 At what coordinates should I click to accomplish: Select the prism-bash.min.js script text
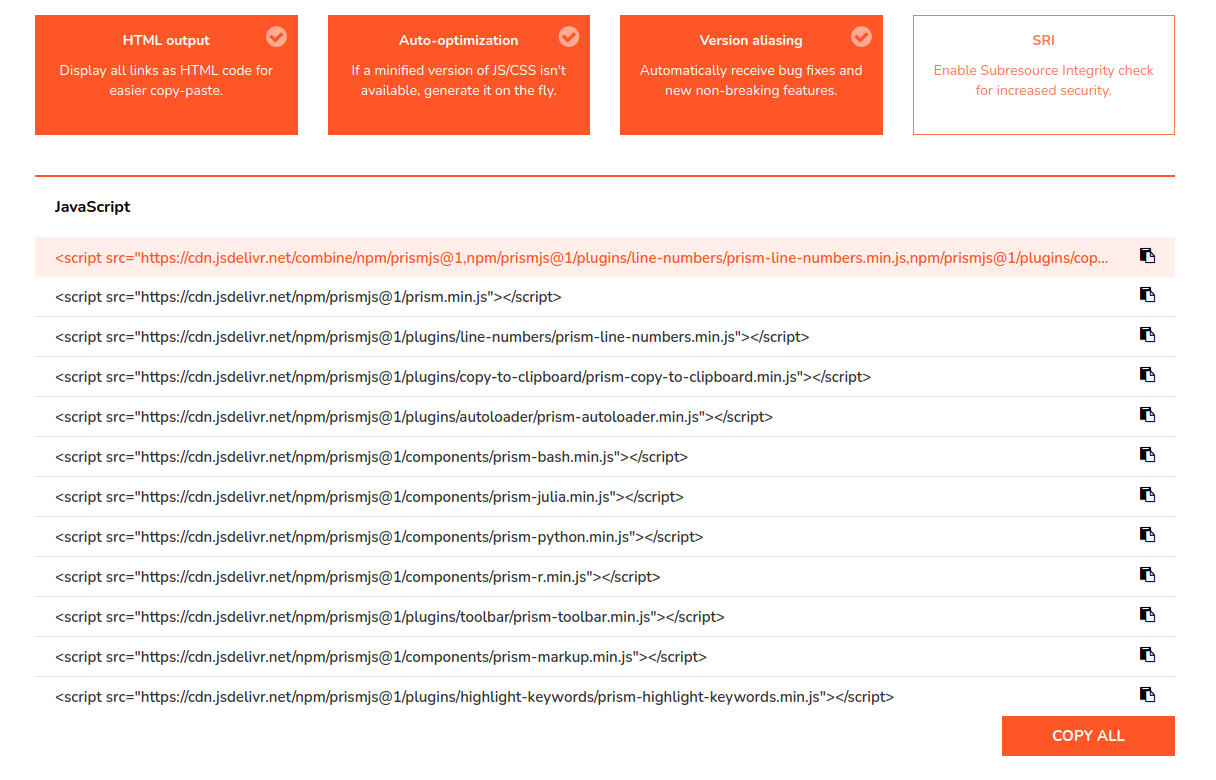(x=371, y=457)
